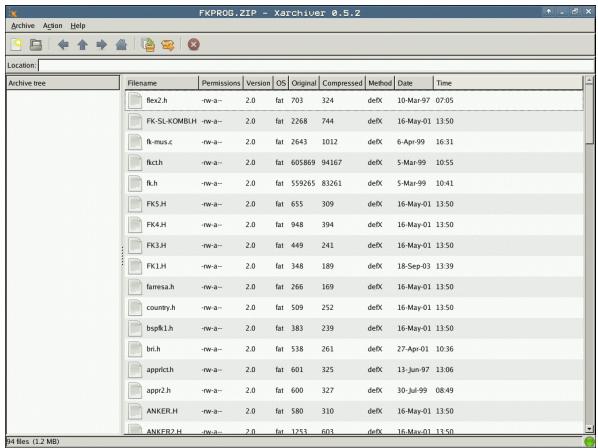Sort by the Method column header
This screenshot has height=448, width=598.
tap(380, 83)
